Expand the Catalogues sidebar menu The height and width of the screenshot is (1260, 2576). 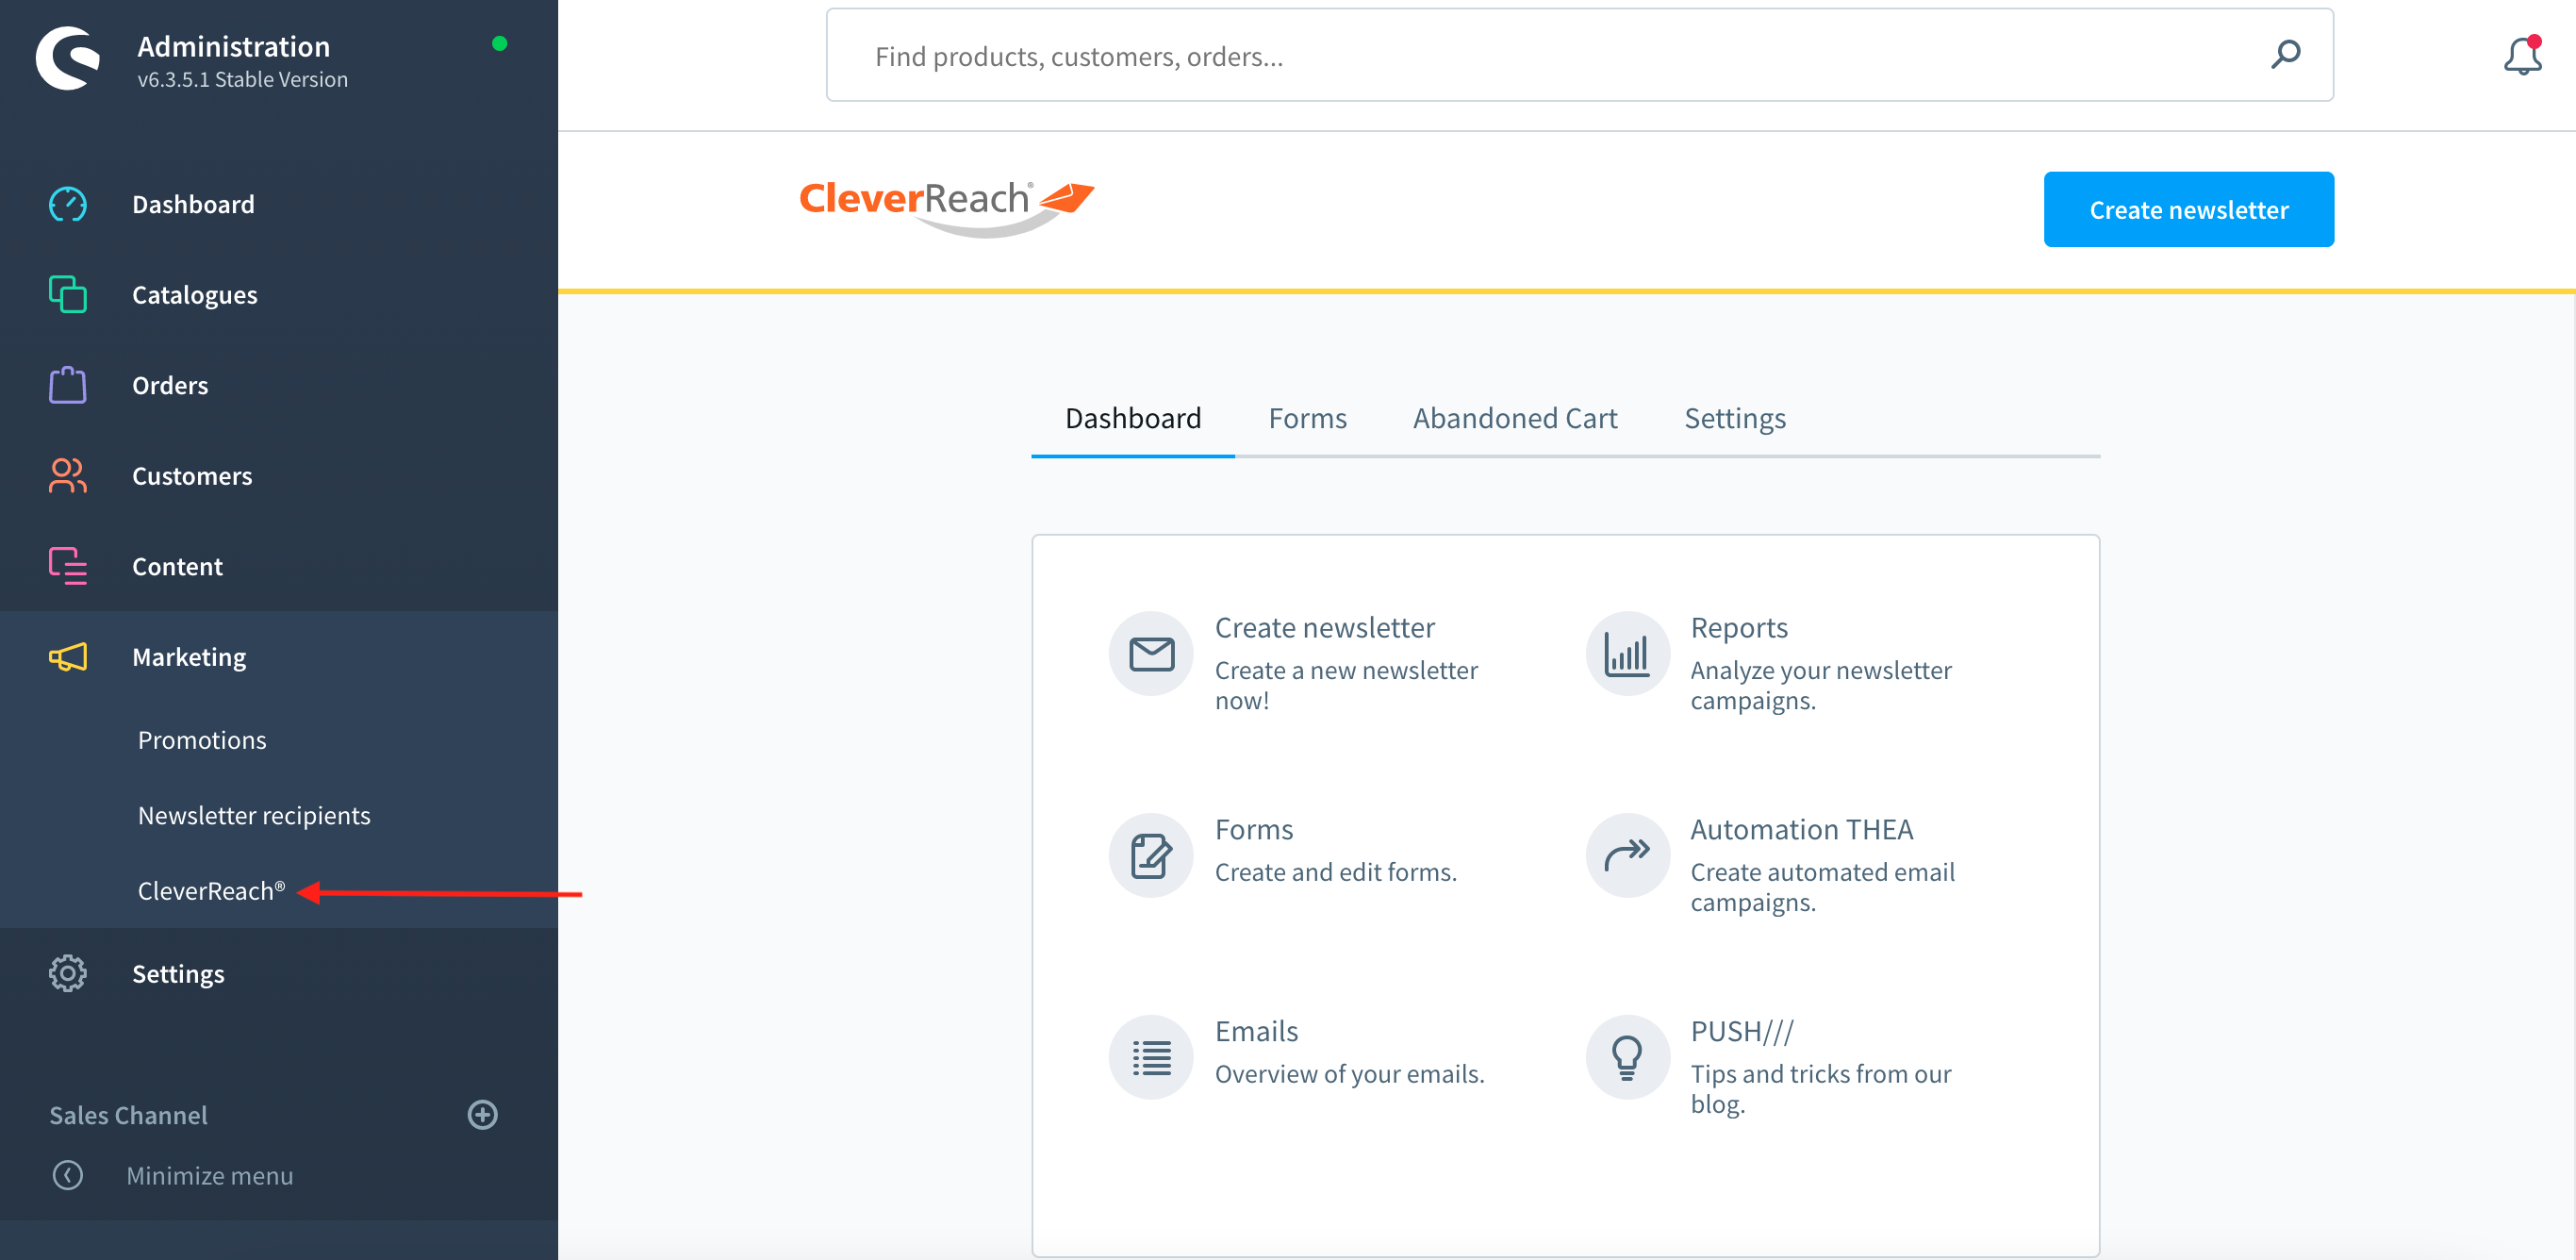[x=194, y=295]
